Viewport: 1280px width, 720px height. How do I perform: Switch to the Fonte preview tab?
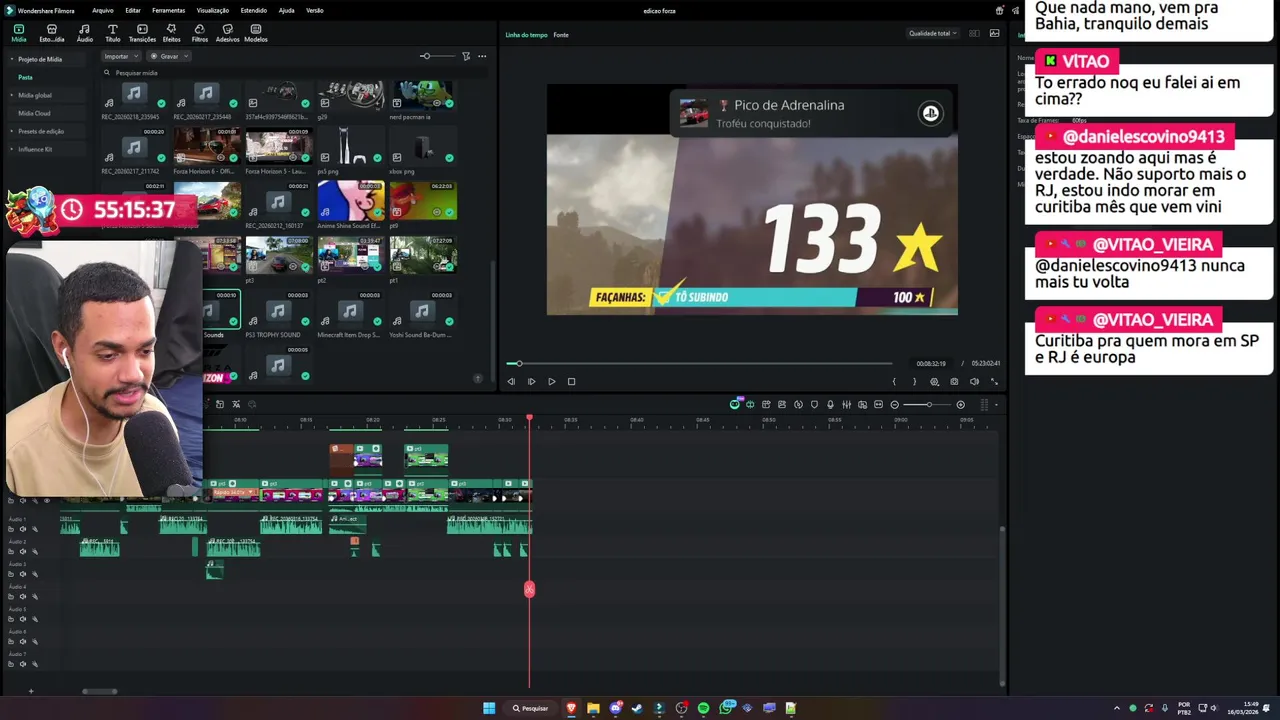[561, 35]
